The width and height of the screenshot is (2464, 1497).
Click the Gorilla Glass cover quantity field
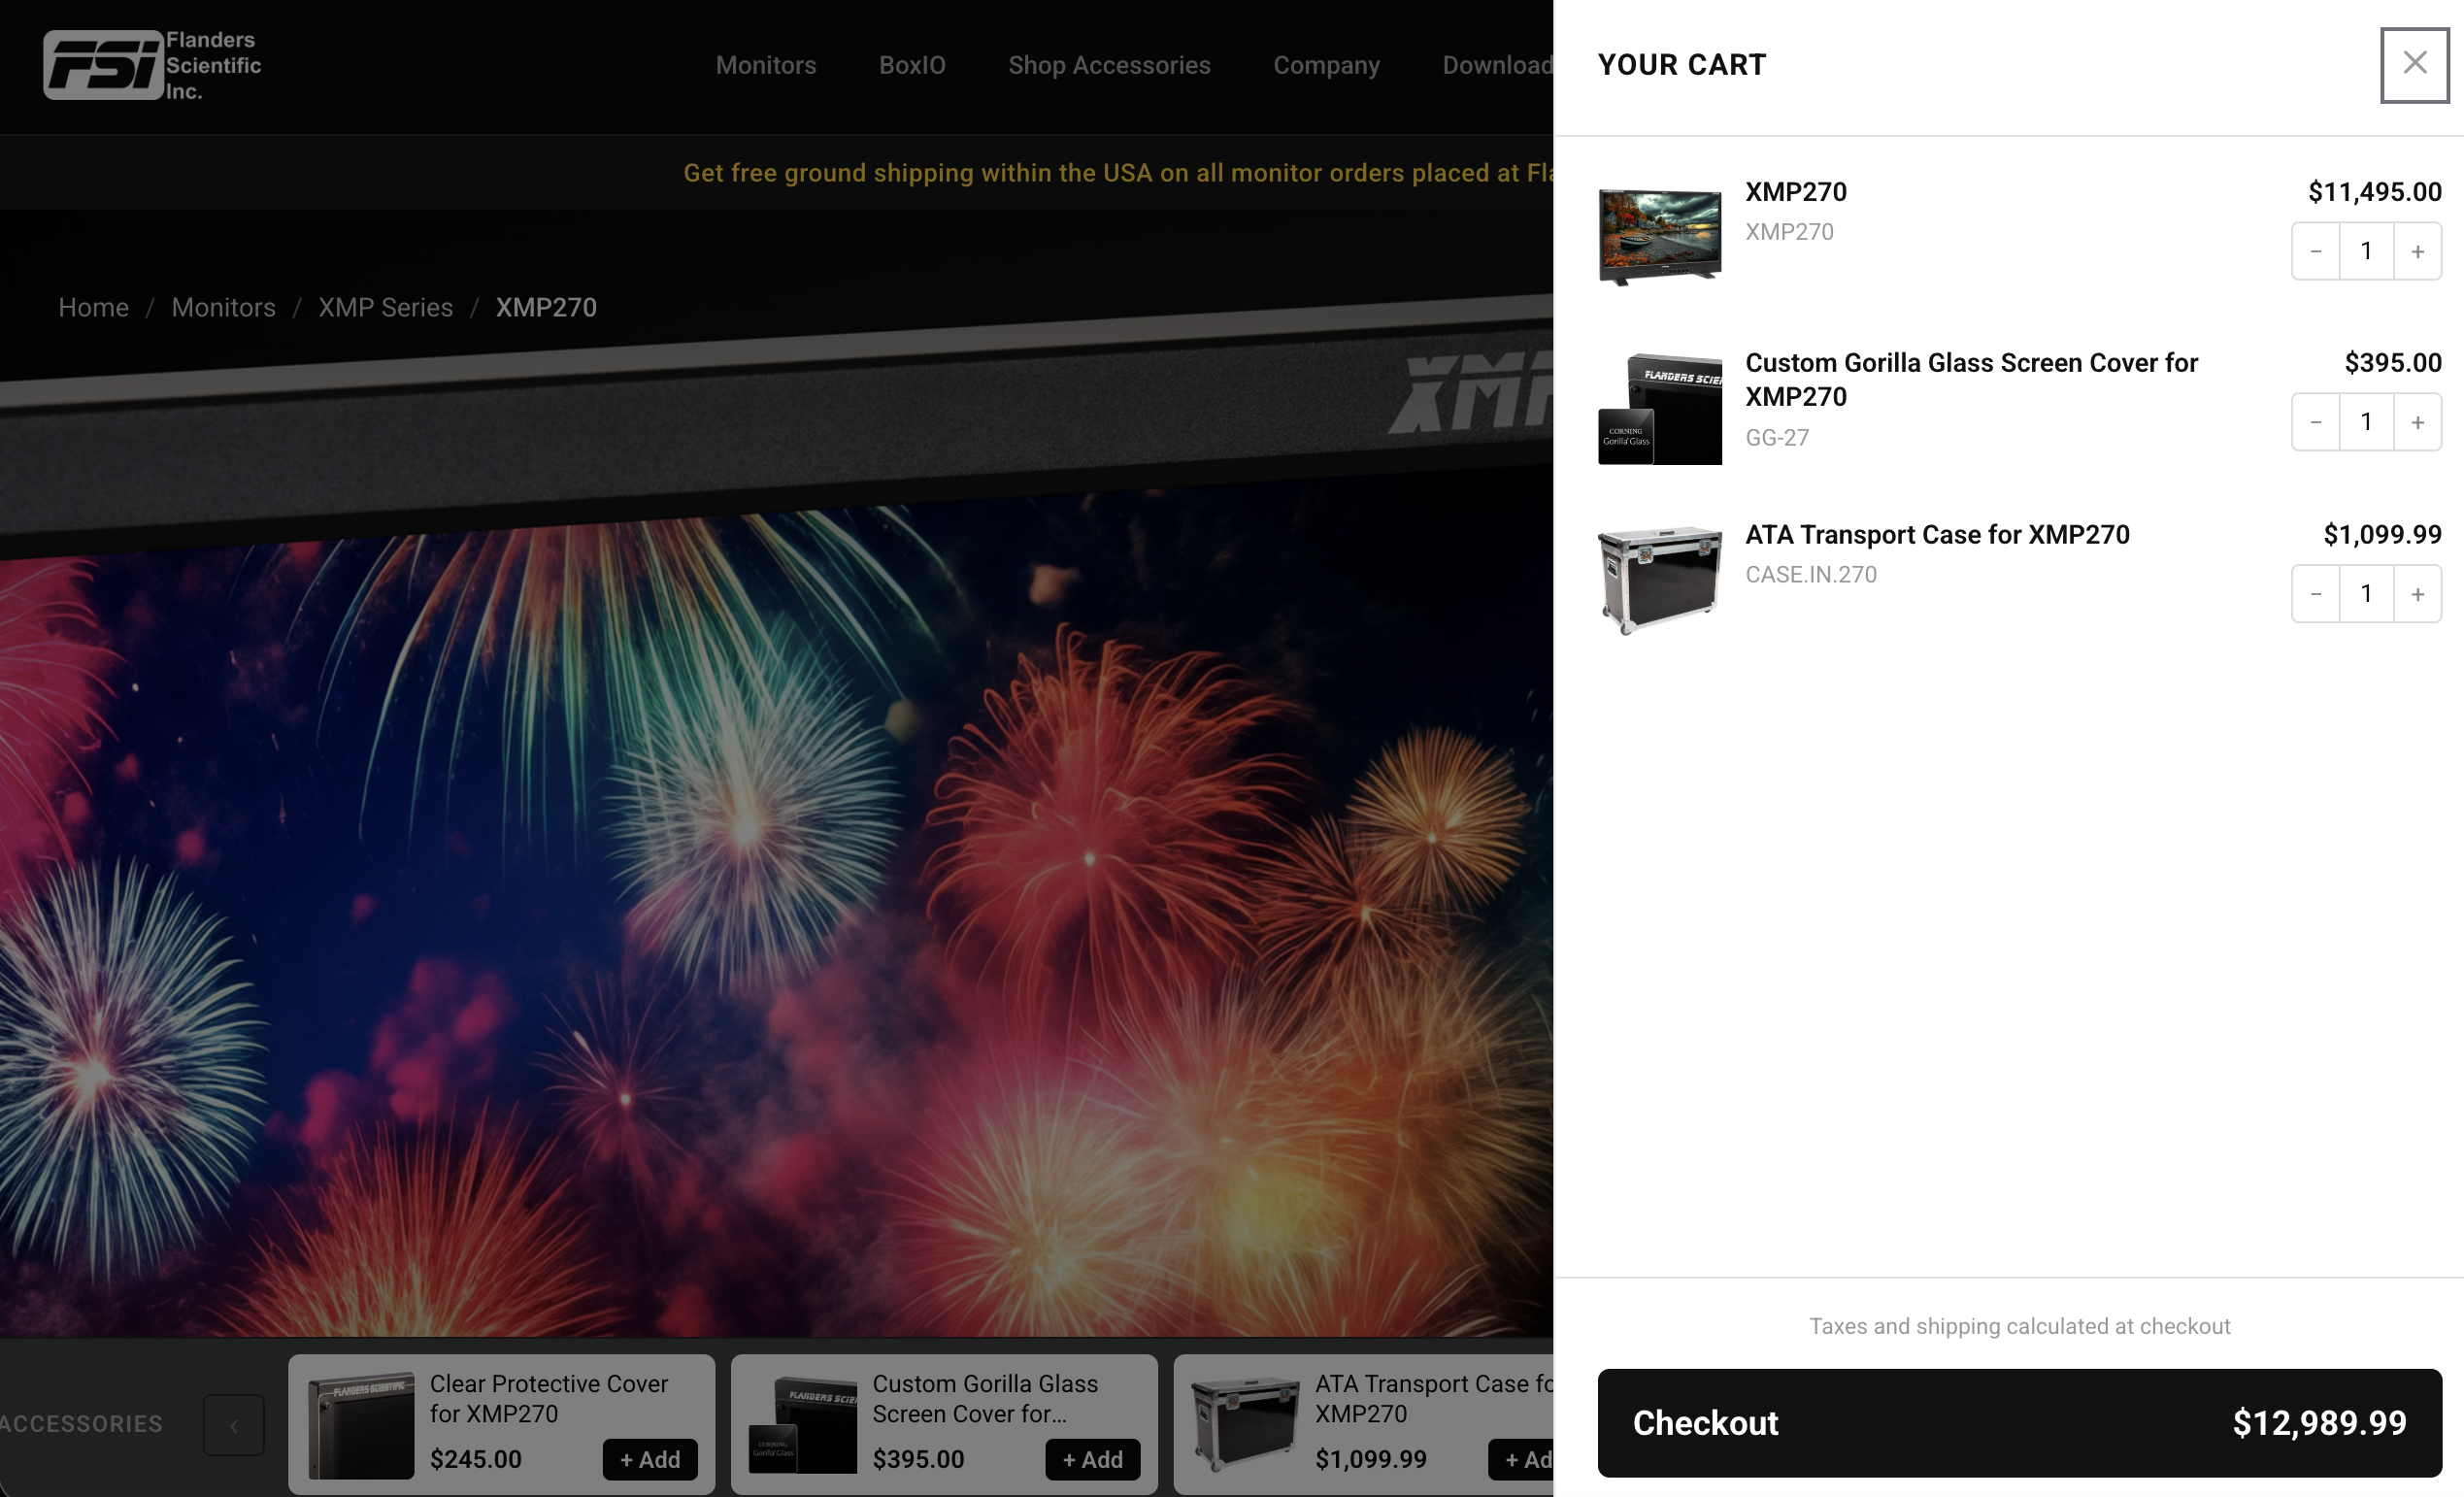tap(2366, 422)
